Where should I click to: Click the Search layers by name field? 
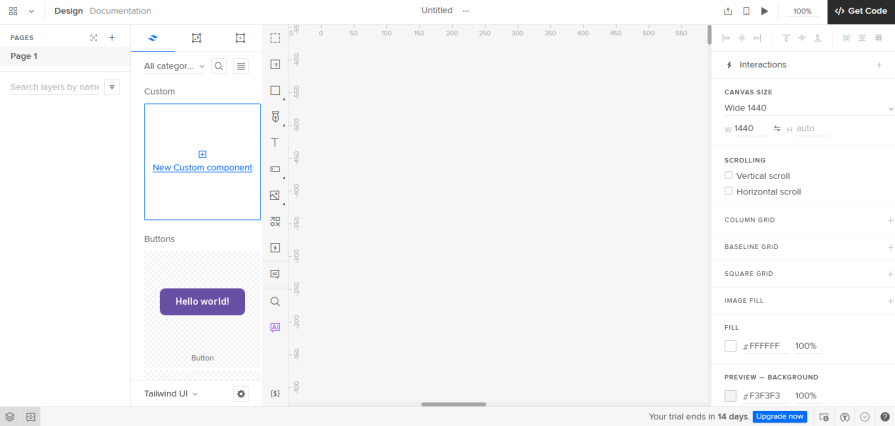(54, 87)
